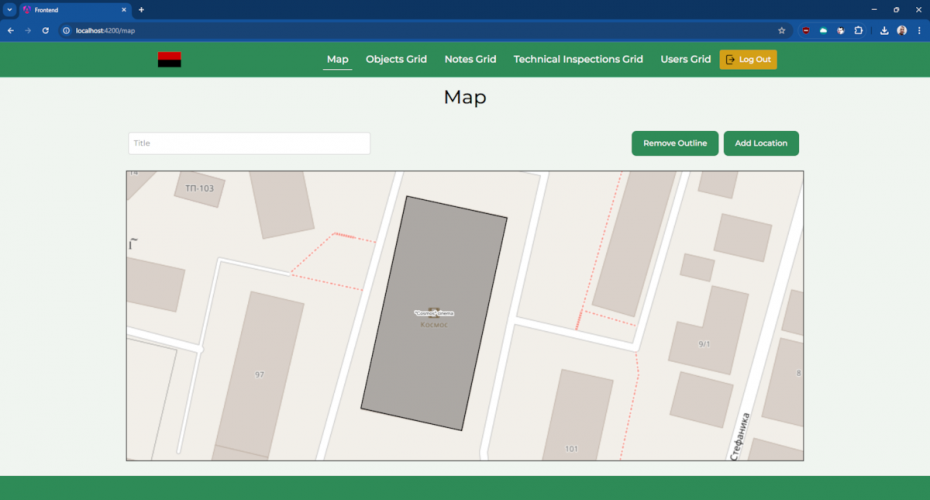
Task: Bookmark this page with the star icon
Action: [x=781, y=31]
